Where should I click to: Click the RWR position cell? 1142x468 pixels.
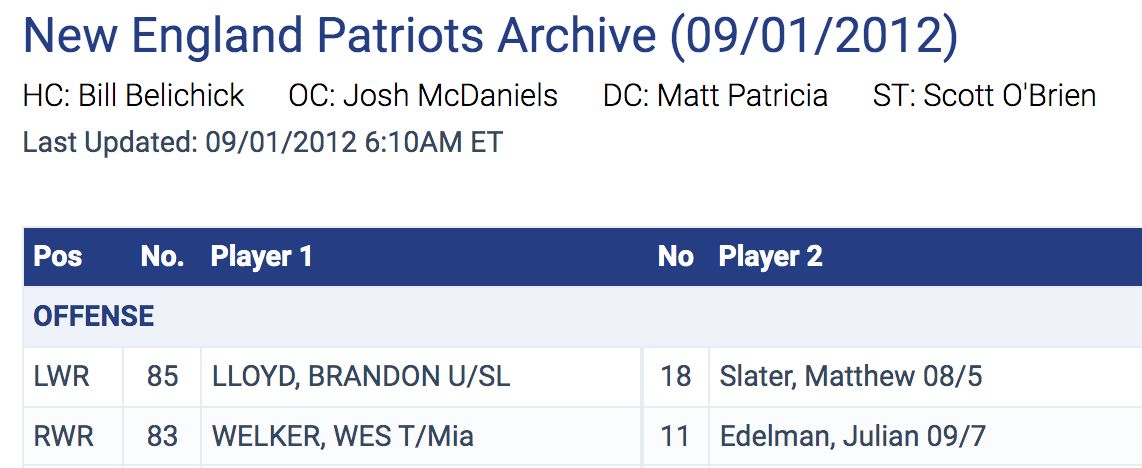pyautogui.click(x=62, y=437)
